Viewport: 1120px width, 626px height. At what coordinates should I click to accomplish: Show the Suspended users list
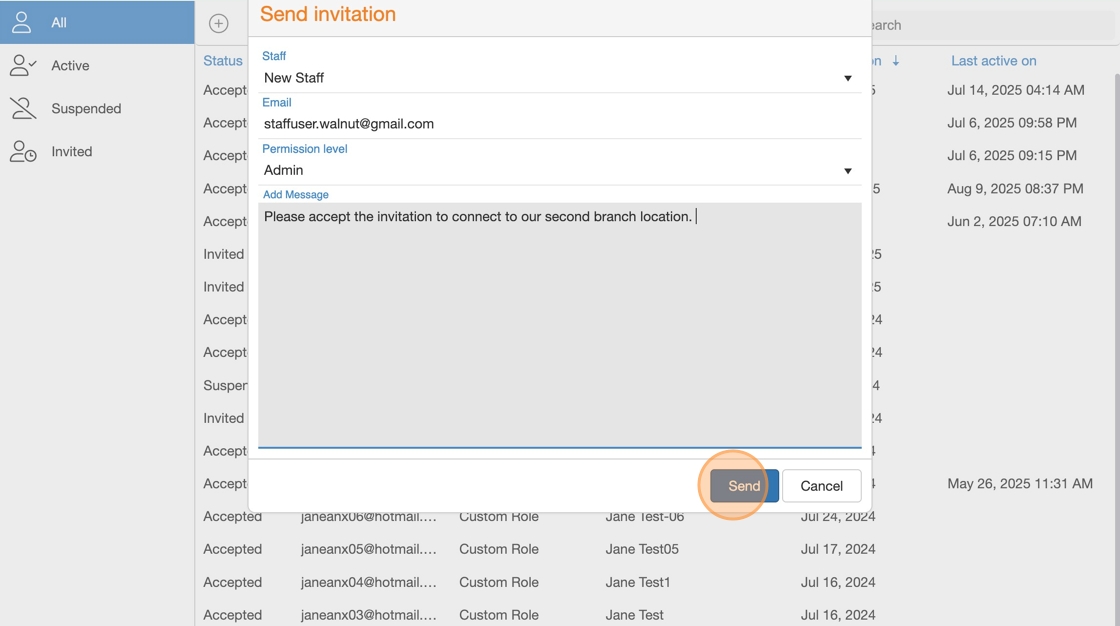coord(86,109)
